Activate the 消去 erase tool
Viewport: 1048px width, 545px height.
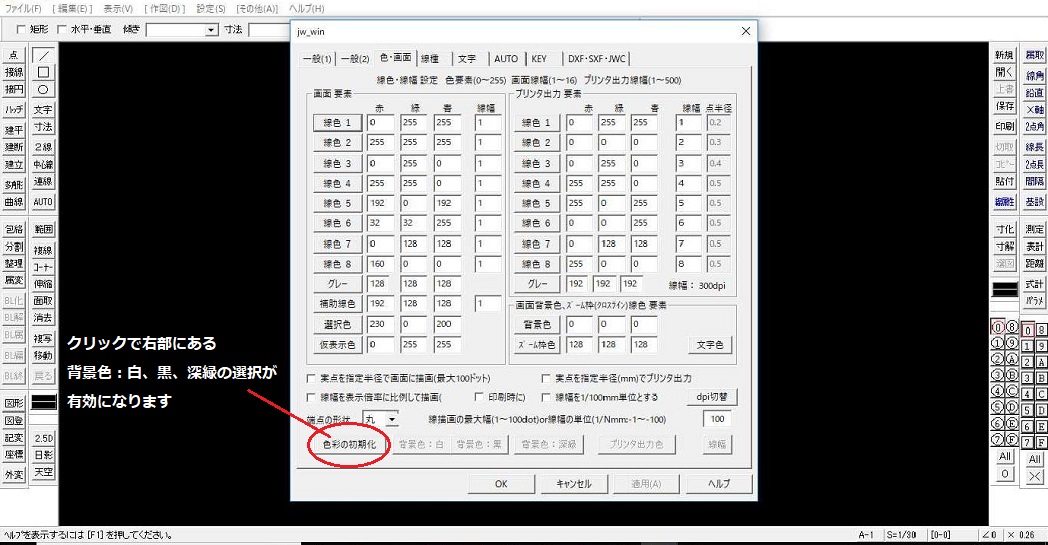coord(43,318)
